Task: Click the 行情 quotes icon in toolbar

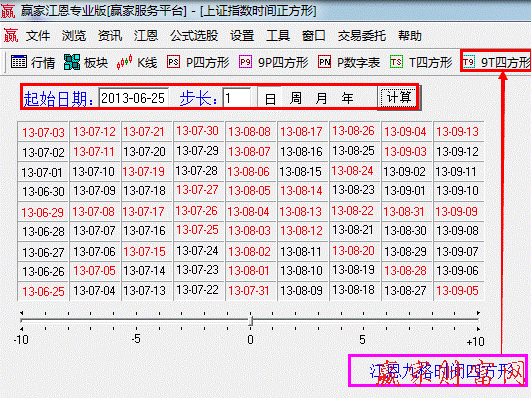Action: coord(19,62)
